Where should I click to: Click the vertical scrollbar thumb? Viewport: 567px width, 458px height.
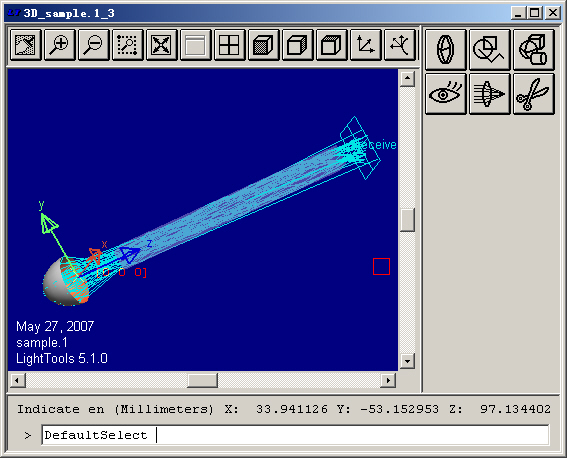point(407,220)
